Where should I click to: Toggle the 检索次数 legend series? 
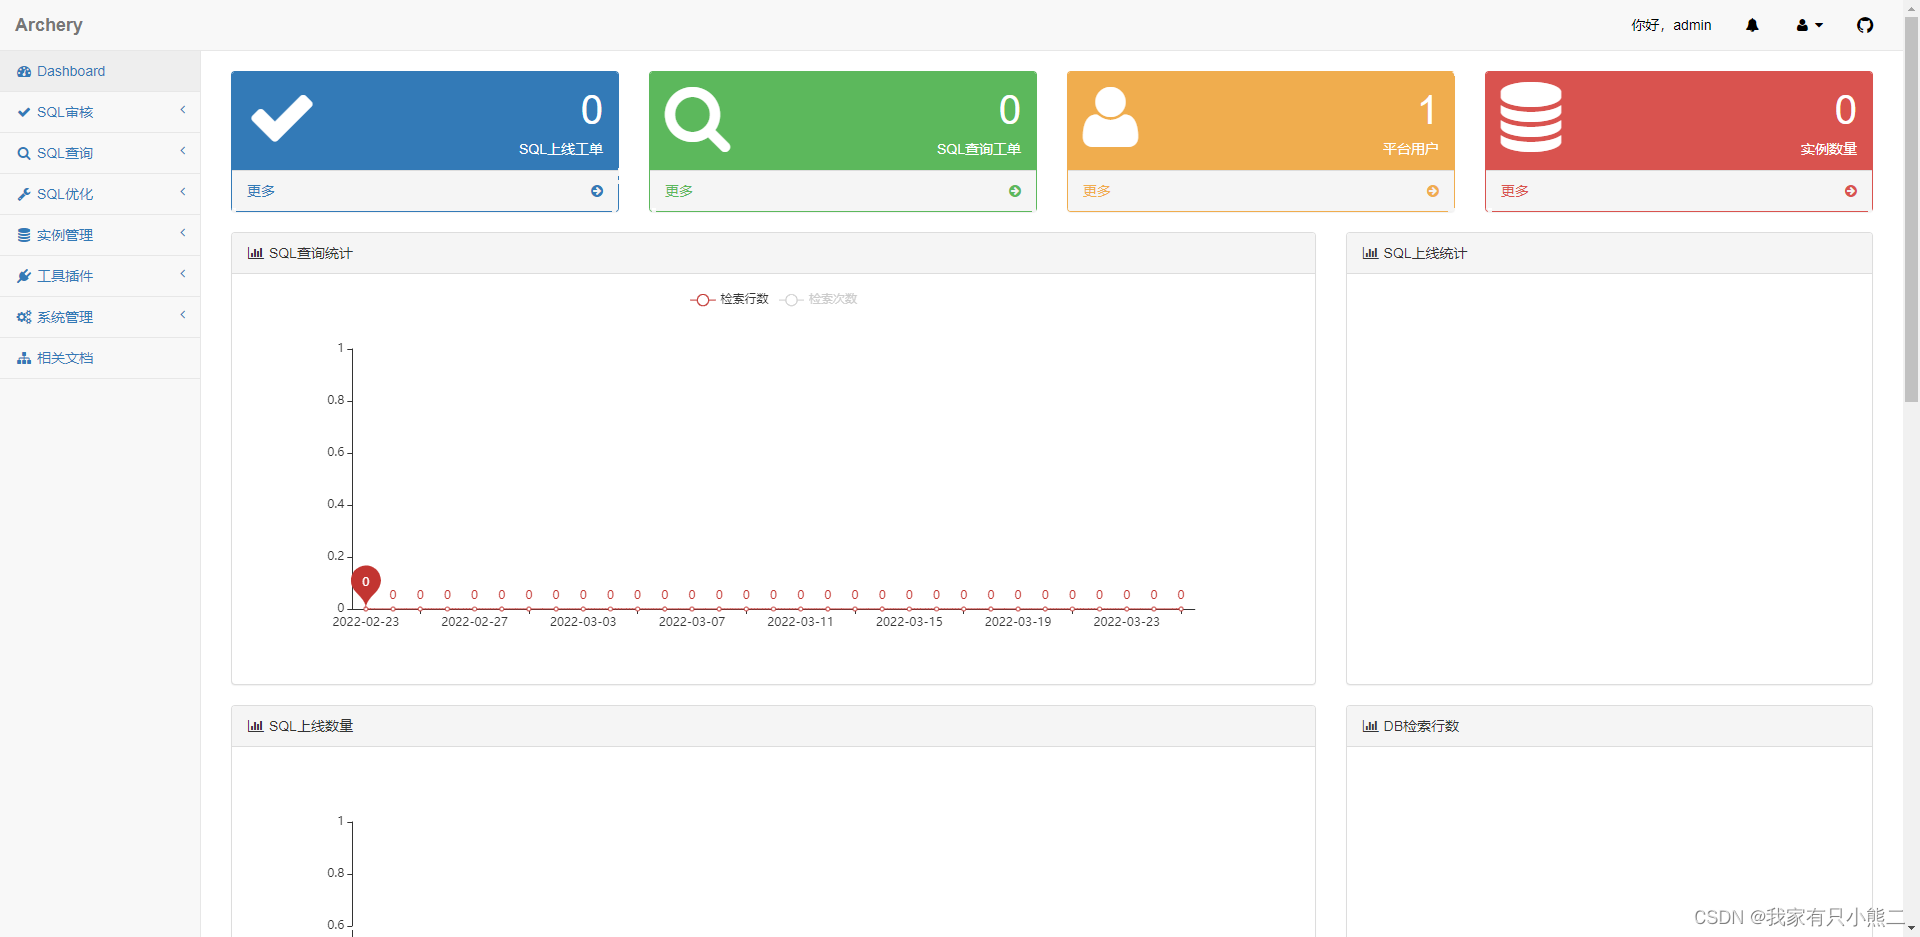click(819, 299)
